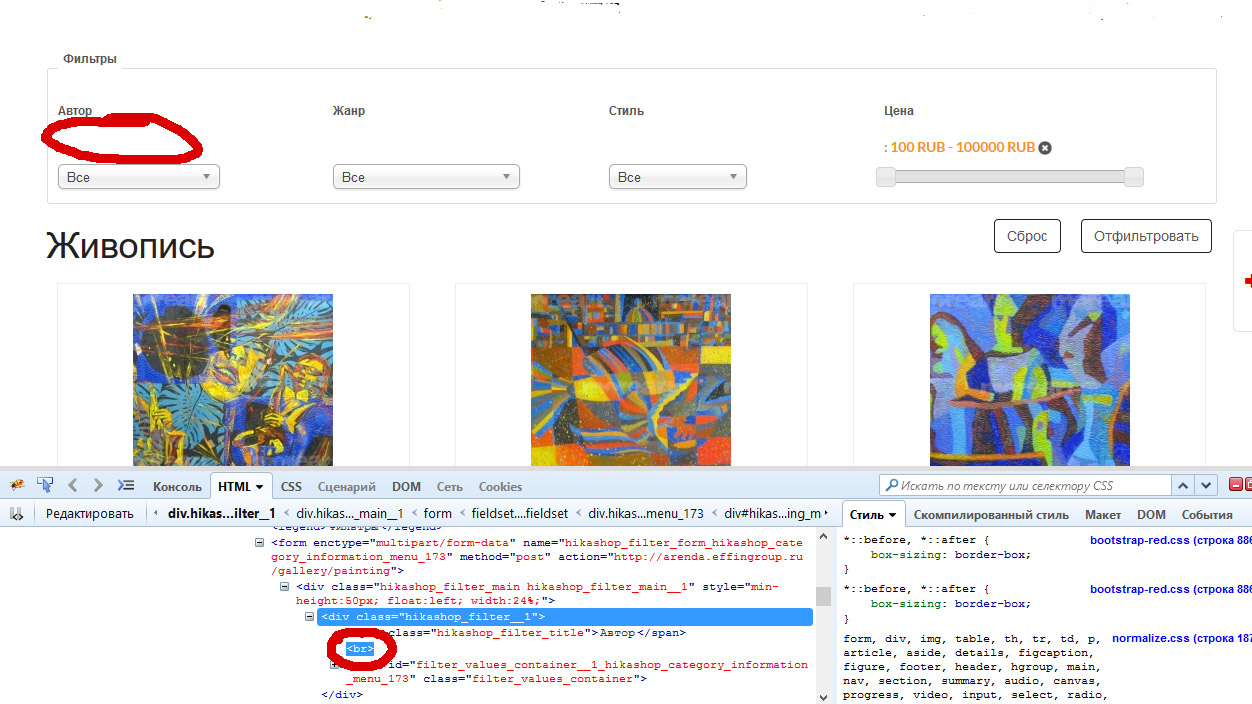Open HTML tab options arrow
Image resolution: width=1252 pixels, height=704 pixels.
pos(260,487)
